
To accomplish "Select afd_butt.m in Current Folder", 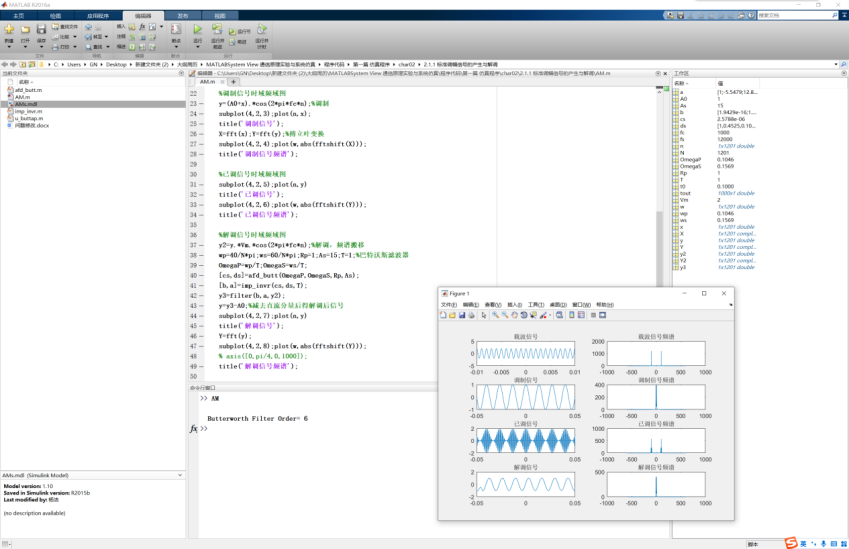I will click(28, 90).
